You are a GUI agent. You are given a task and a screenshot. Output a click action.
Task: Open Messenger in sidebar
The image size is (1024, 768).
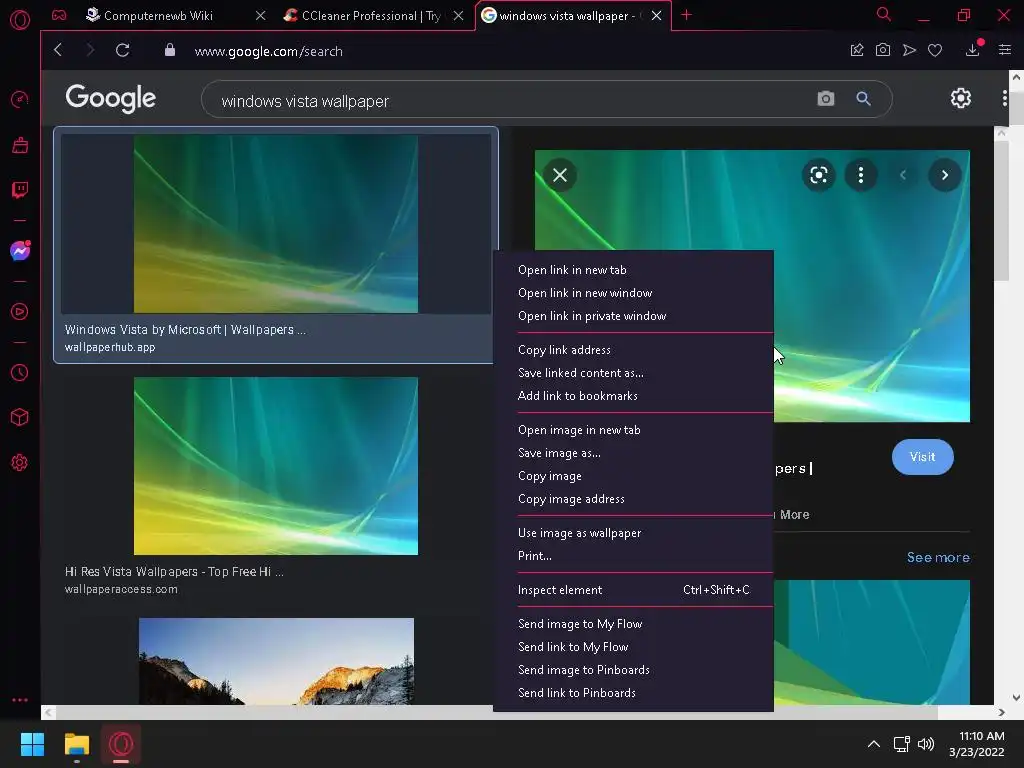20,251
